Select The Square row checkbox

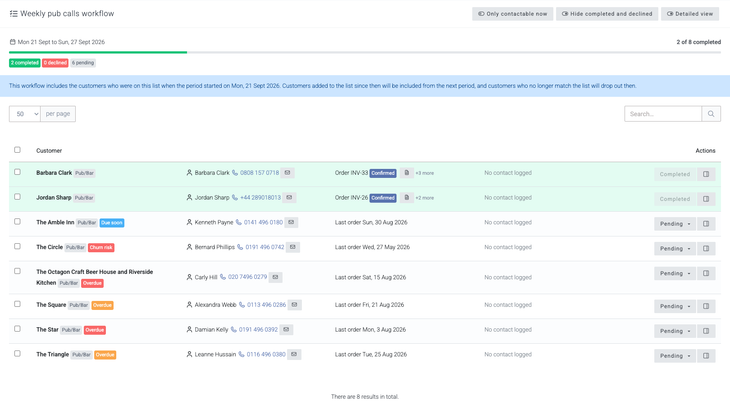[17, 304]
